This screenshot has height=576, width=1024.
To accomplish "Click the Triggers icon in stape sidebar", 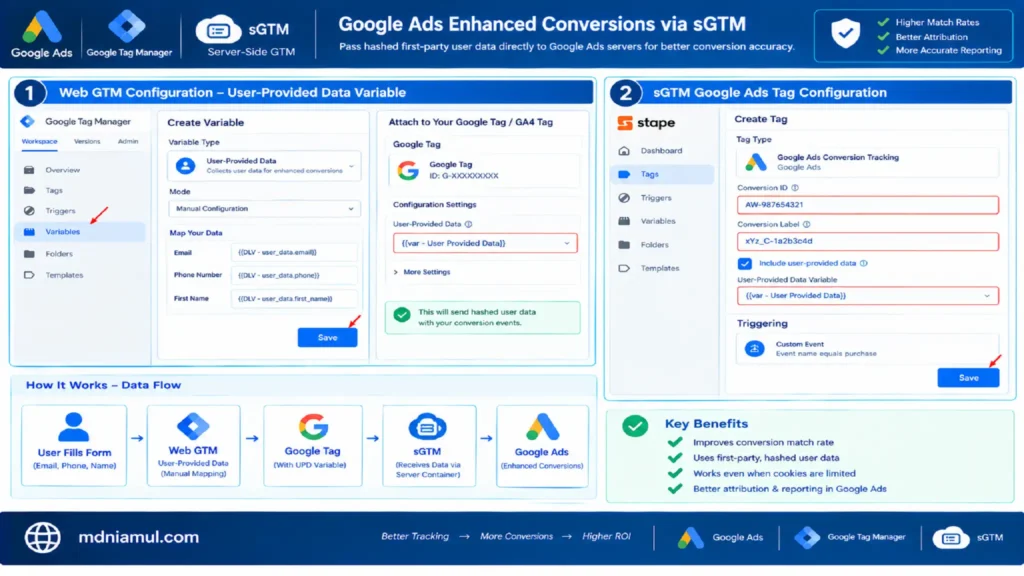I will pos(624,198).
